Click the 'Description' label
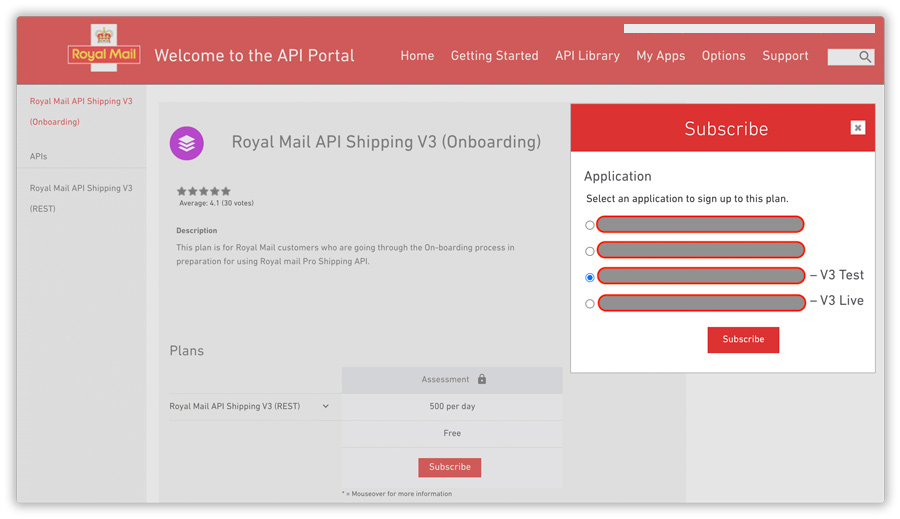The height and width of the screenshot is (519, 900). 196,230
